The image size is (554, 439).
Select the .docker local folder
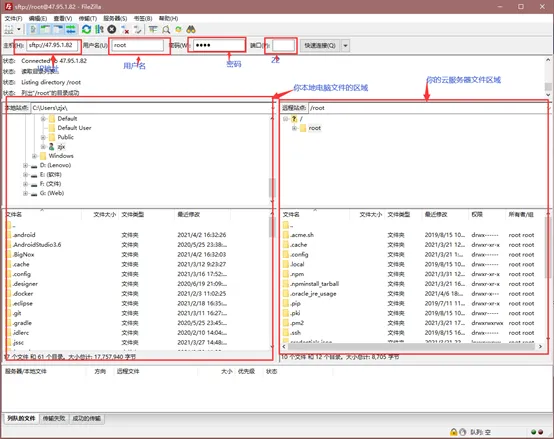23,293
